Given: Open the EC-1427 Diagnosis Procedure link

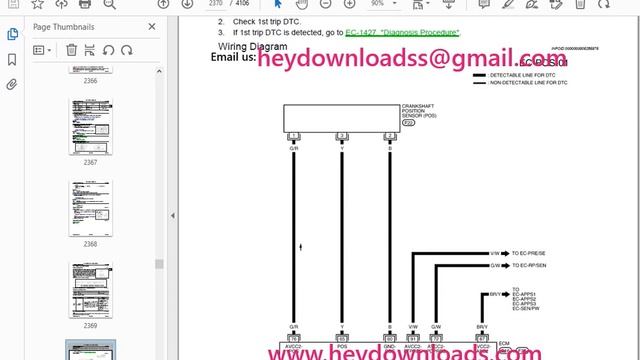Looking at the screenshot, I should tap(402, 32).
